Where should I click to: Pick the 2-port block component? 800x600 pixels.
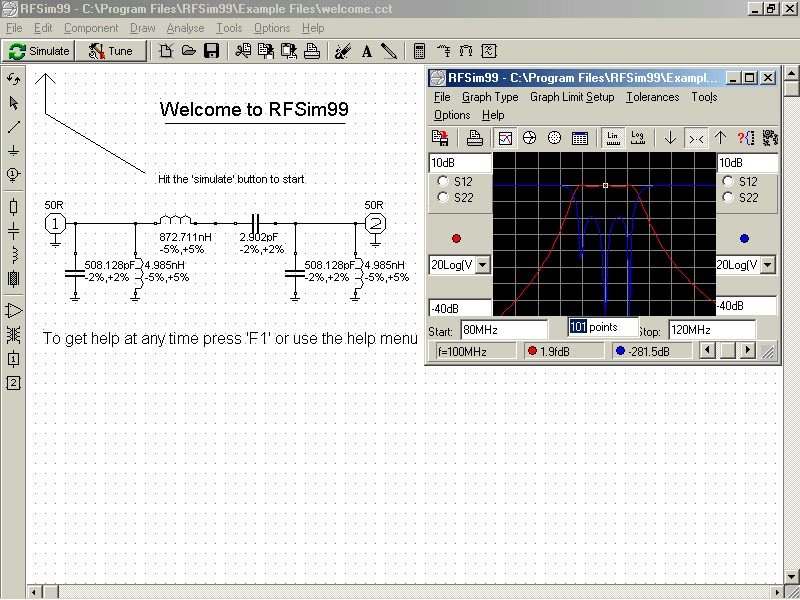pyautogui.click(x=14, y=383)
